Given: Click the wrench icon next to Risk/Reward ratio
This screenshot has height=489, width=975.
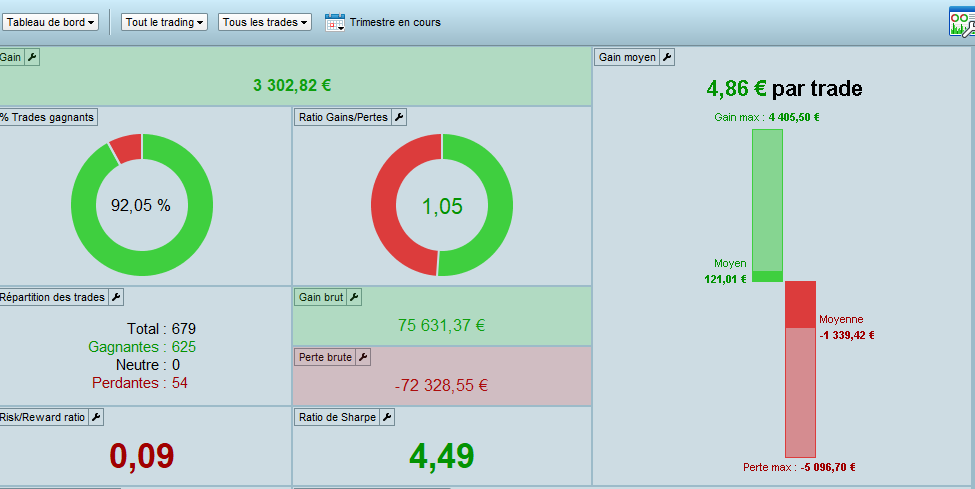Looking at the screenshot, I should point(96,417).
